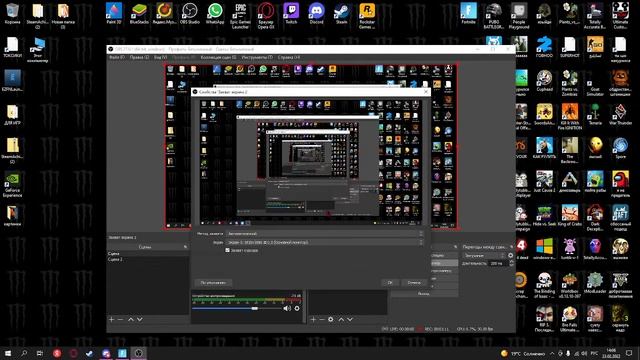Open the Справка menu in OBS
Screen dimensions: 640x360
click(x=289, y=58)
